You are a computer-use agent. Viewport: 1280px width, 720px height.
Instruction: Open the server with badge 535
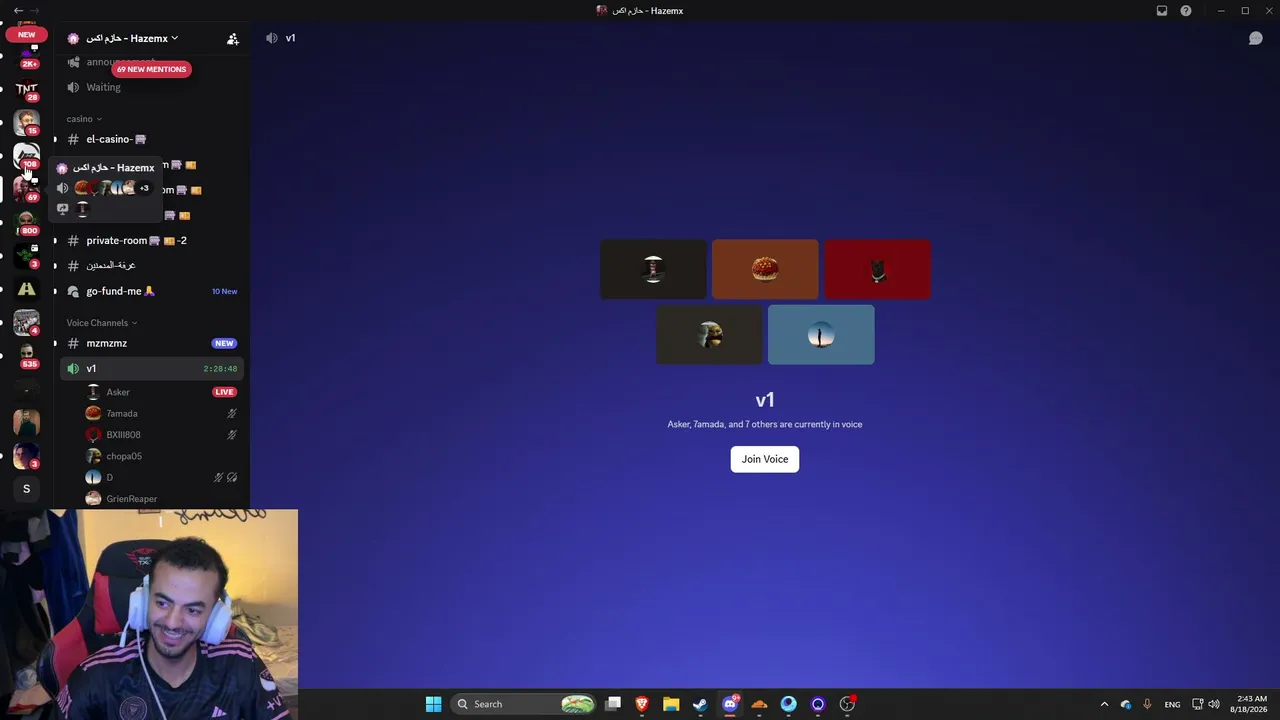(x=27, y=356)
